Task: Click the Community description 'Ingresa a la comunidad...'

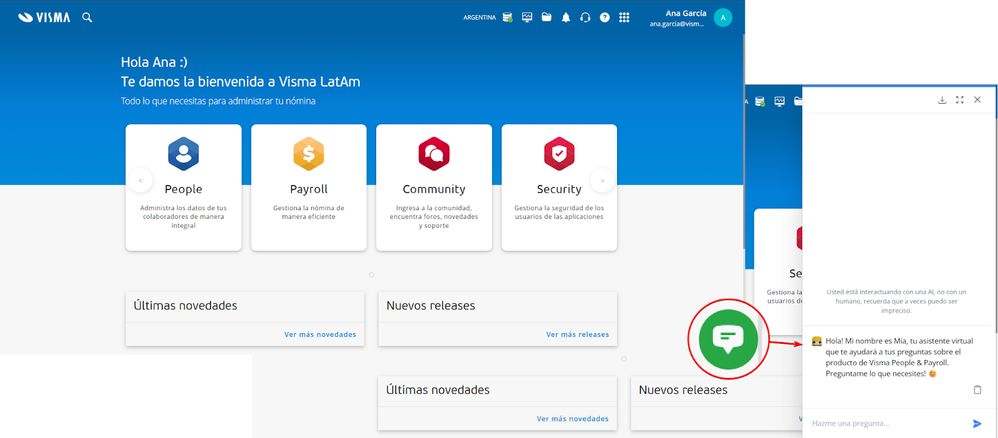Action: pyautogui.click(x=434, y=217)
